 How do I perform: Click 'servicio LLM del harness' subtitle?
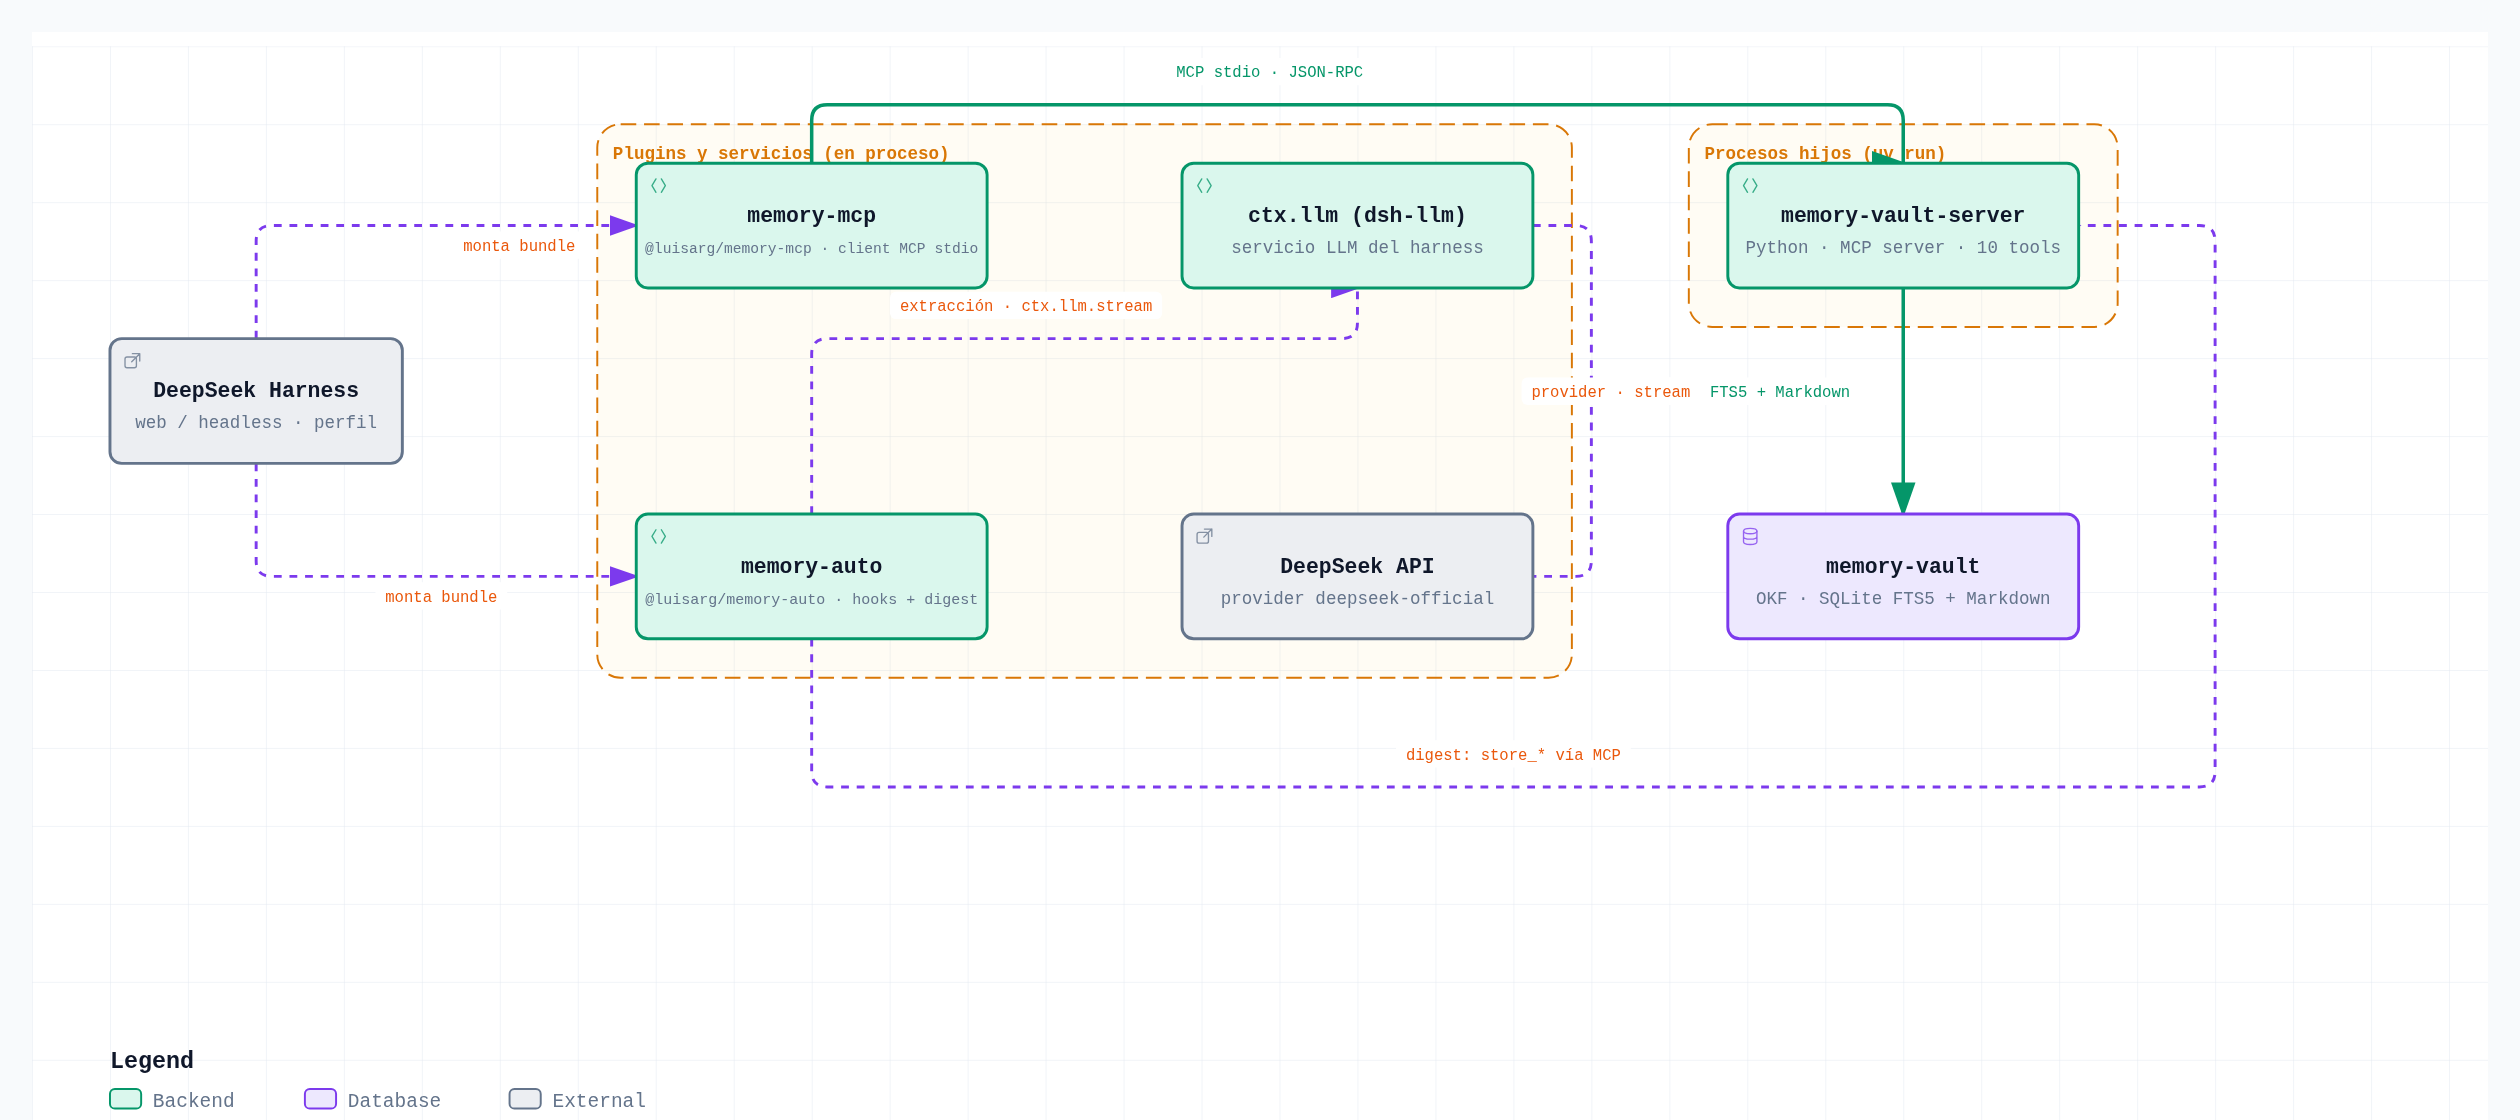tap(1357, 248)
